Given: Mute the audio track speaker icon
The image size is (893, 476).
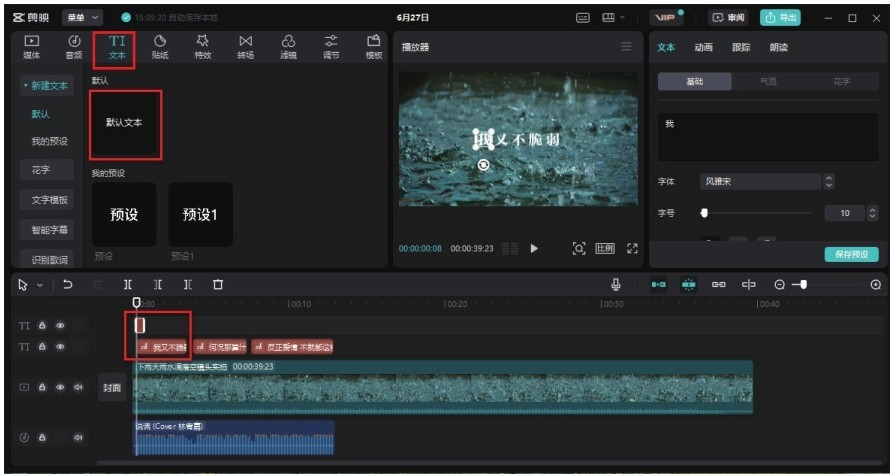Looking at the screenshot, I should click(x=78, y=437).
